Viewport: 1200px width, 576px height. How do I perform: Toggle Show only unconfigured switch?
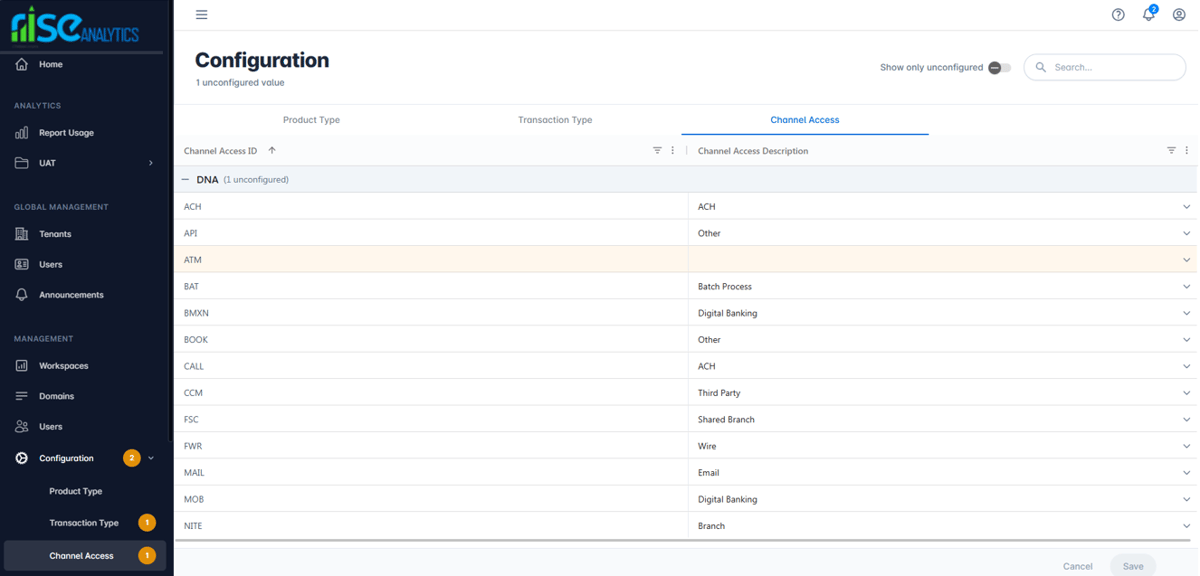[x=999, y=68]
